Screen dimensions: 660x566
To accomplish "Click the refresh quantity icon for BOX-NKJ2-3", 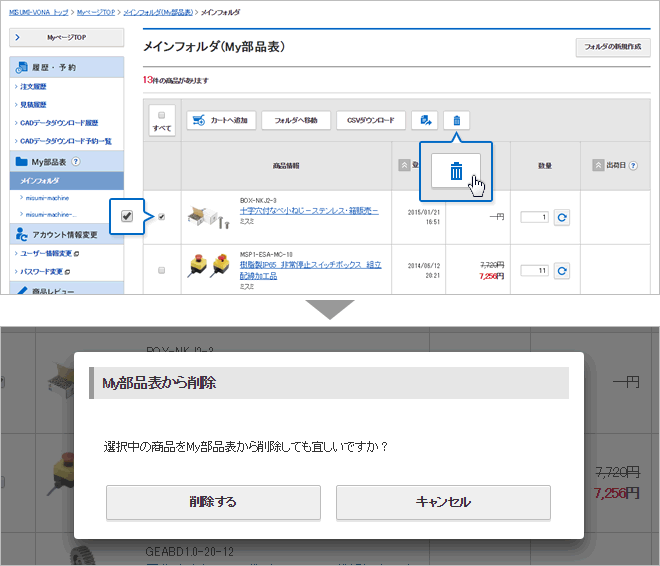I will click(562, 217).
